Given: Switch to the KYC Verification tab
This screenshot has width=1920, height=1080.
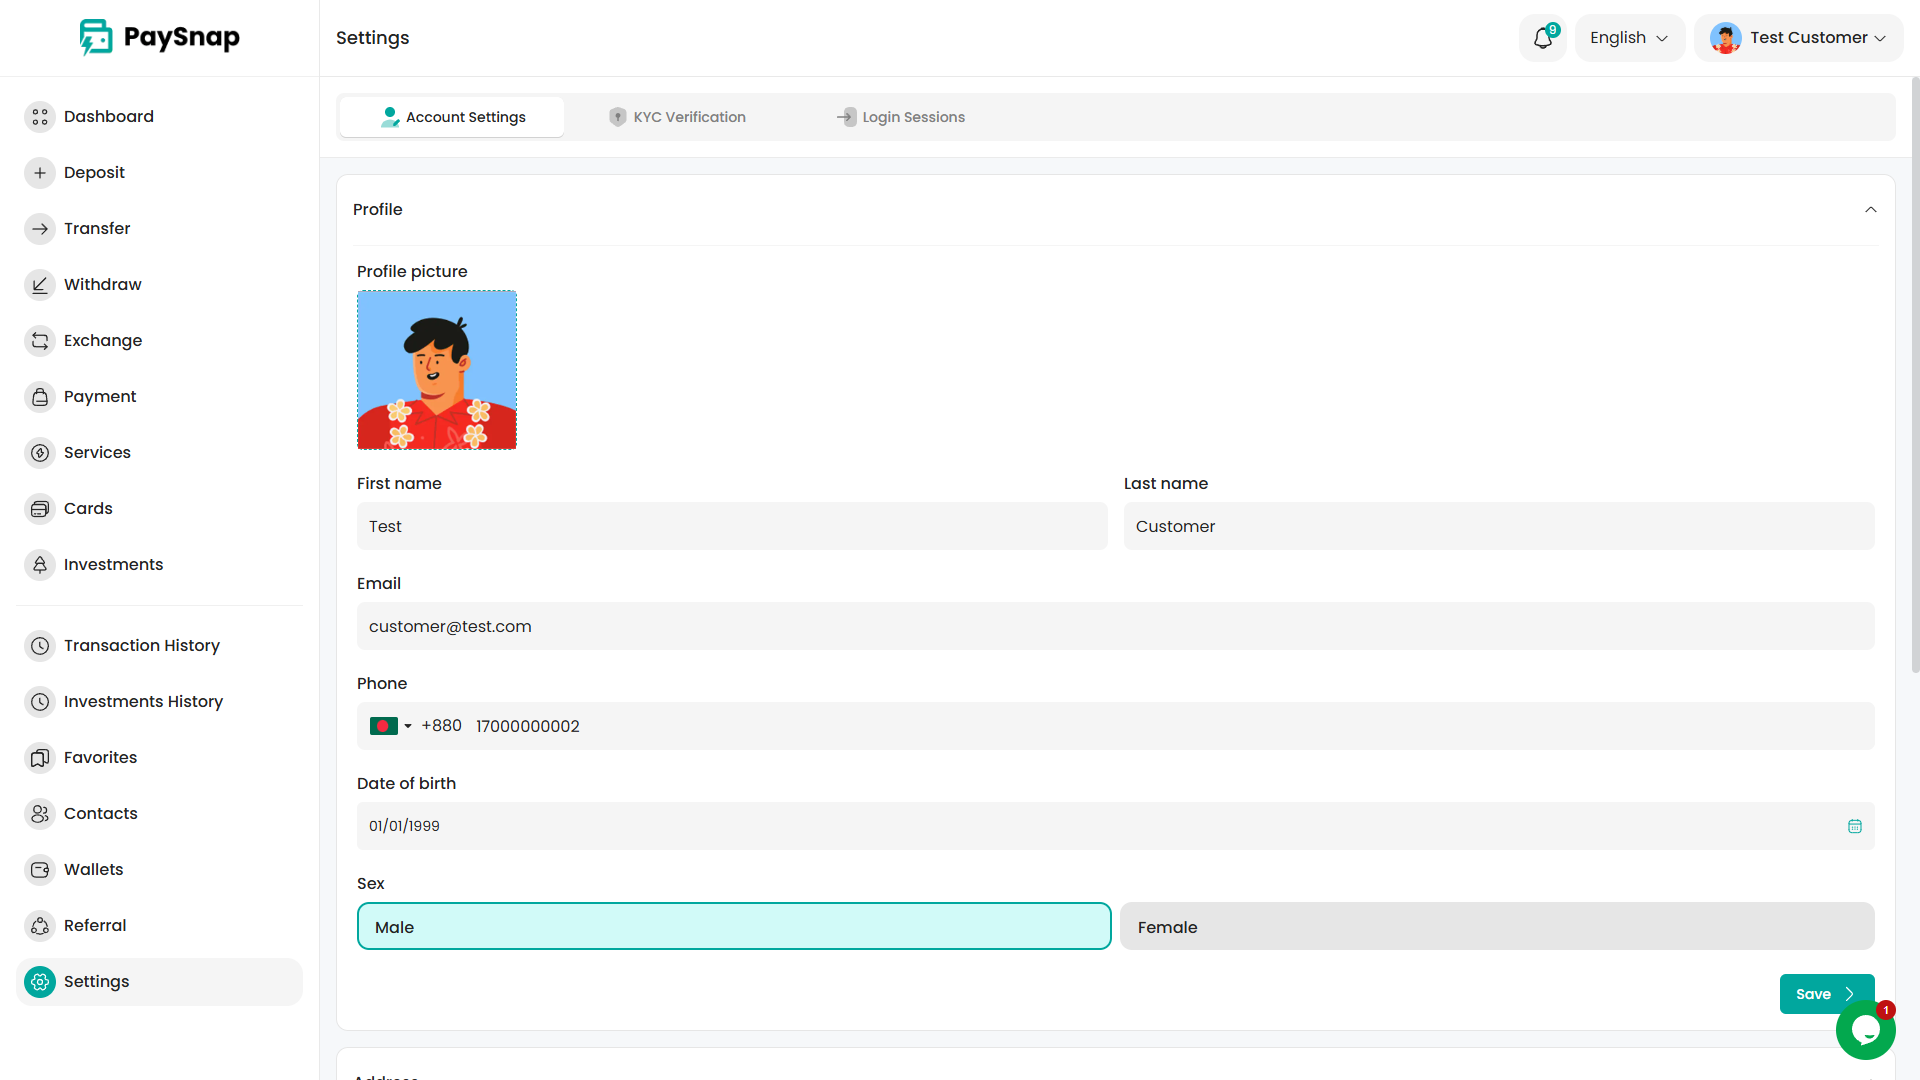Looking at the screenshot, I should [678, 117].
